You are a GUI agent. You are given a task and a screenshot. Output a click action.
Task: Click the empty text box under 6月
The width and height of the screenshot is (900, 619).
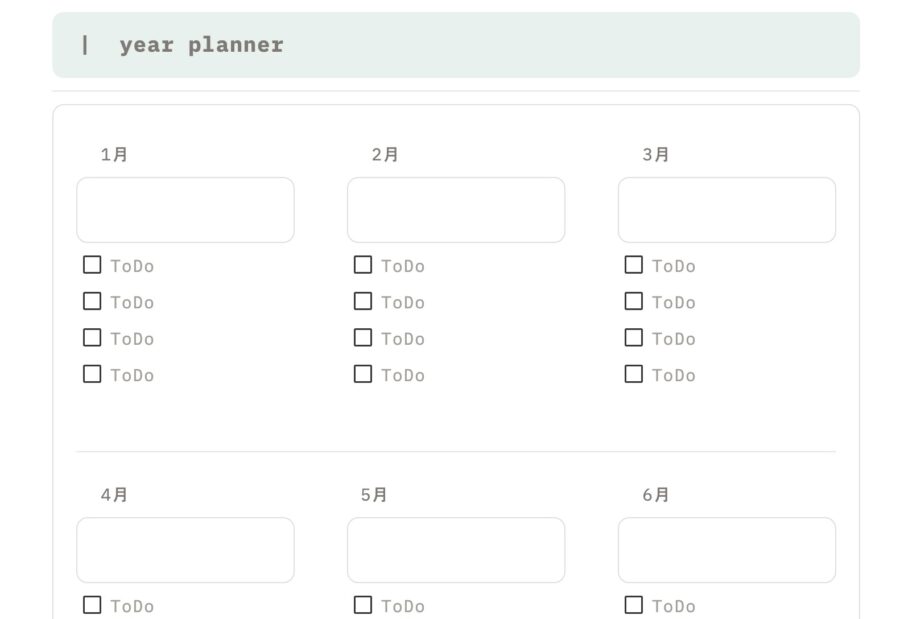click(x=727, y=550)
